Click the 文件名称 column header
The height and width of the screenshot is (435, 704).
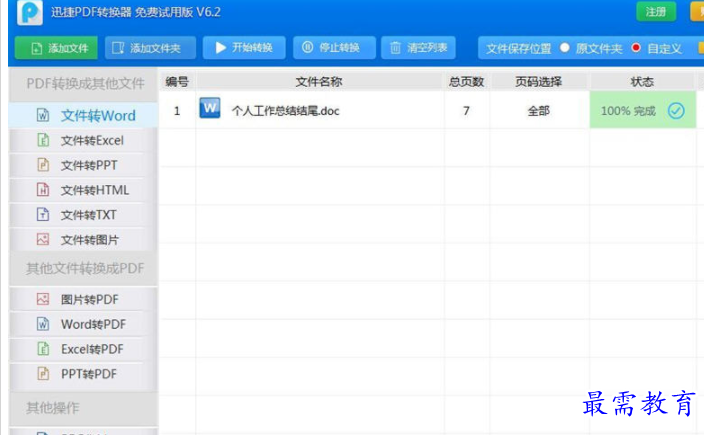click(x=319, y=81)
